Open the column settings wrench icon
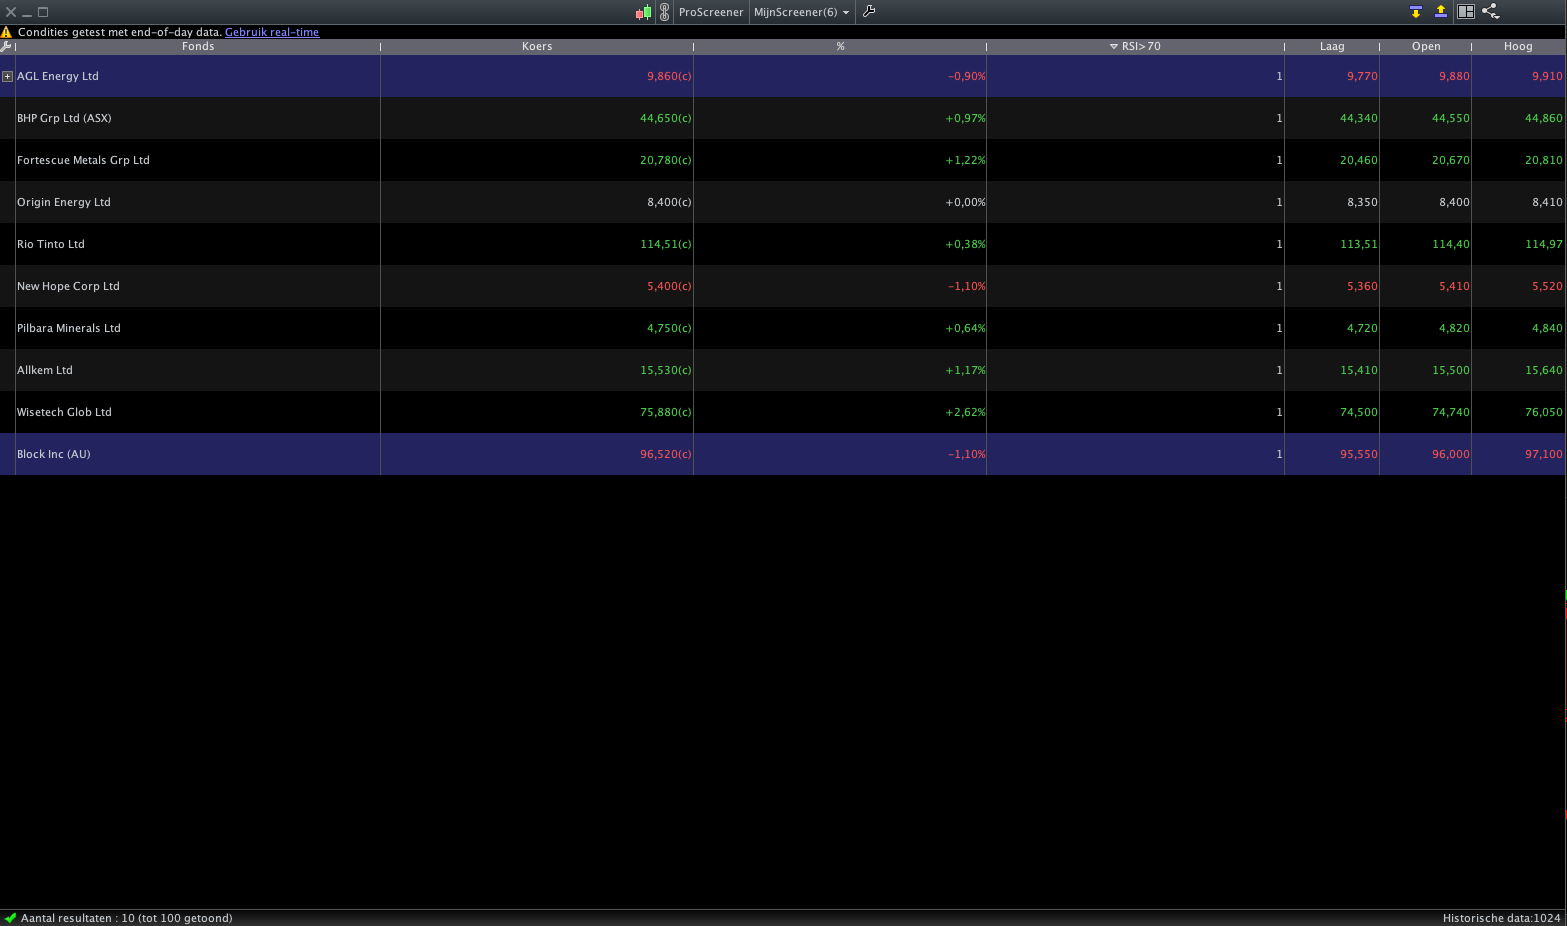This screenshot has width=1567, height=926. click(x=6, y=46)
